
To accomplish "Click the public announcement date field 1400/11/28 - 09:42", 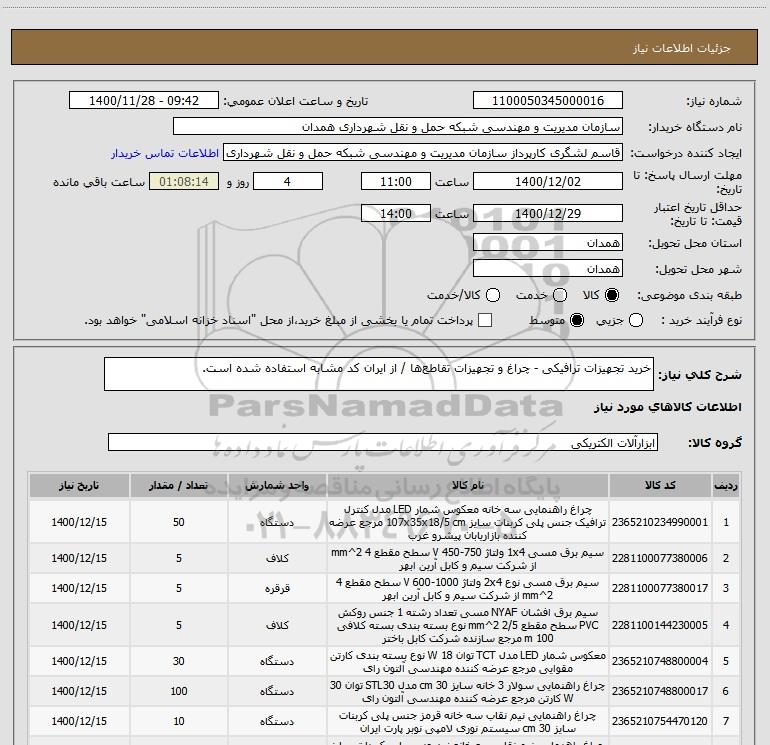I will pos(144,101).
